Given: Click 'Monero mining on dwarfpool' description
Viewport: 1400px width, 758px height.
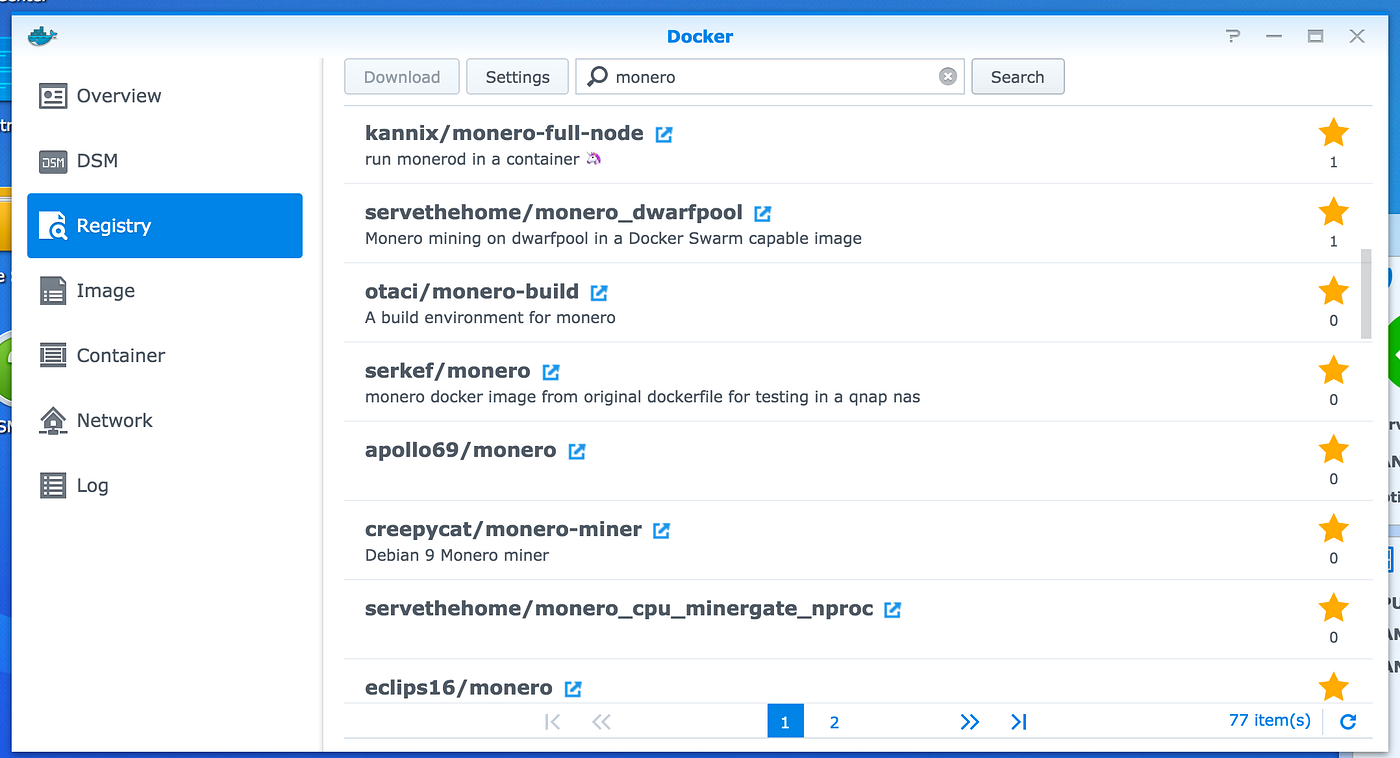Looking at the screenshot, I should pyautogui.click(x=613, y=238).
